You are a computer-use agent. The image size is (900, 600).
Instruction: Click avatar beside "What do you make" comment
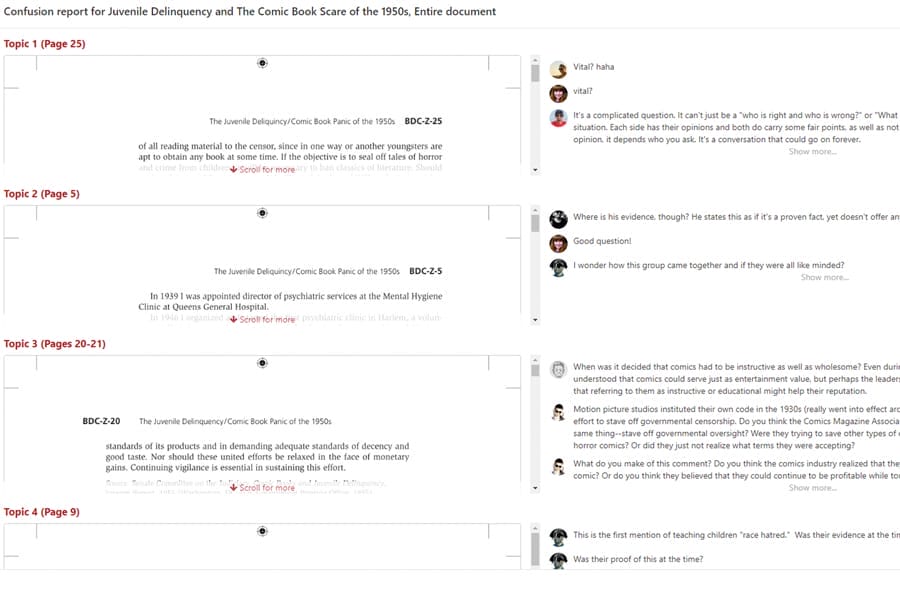[558, 465]
